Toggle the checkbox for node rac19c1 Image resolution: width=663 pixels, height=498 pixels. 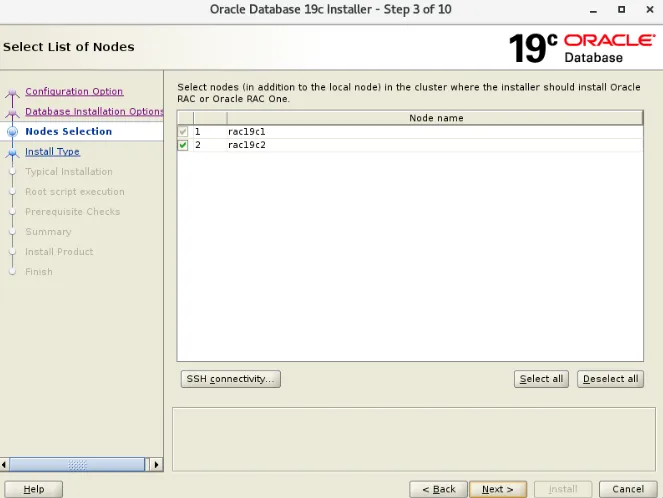click(x=183, y=131)
